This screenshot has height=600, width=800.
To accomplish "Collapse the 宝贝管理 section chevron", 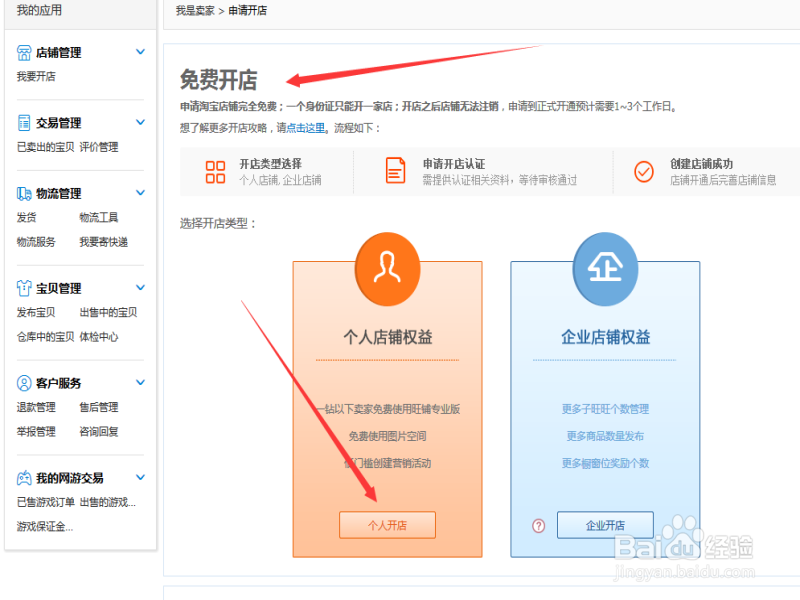I will [x=140, y=288].
